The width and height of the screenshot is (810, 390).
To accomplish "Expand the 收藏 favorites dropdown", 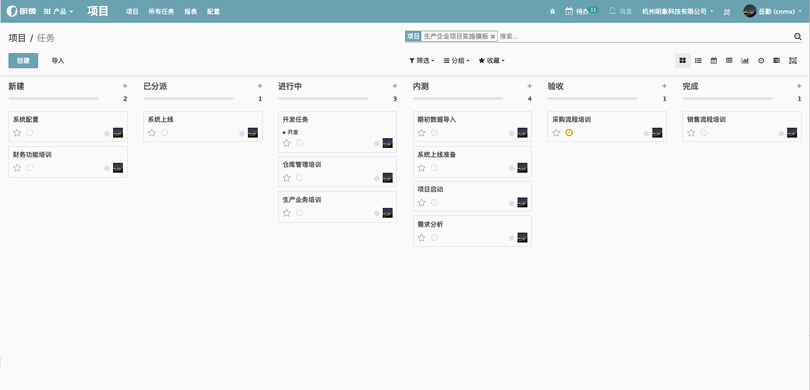I will pos(491,60).
